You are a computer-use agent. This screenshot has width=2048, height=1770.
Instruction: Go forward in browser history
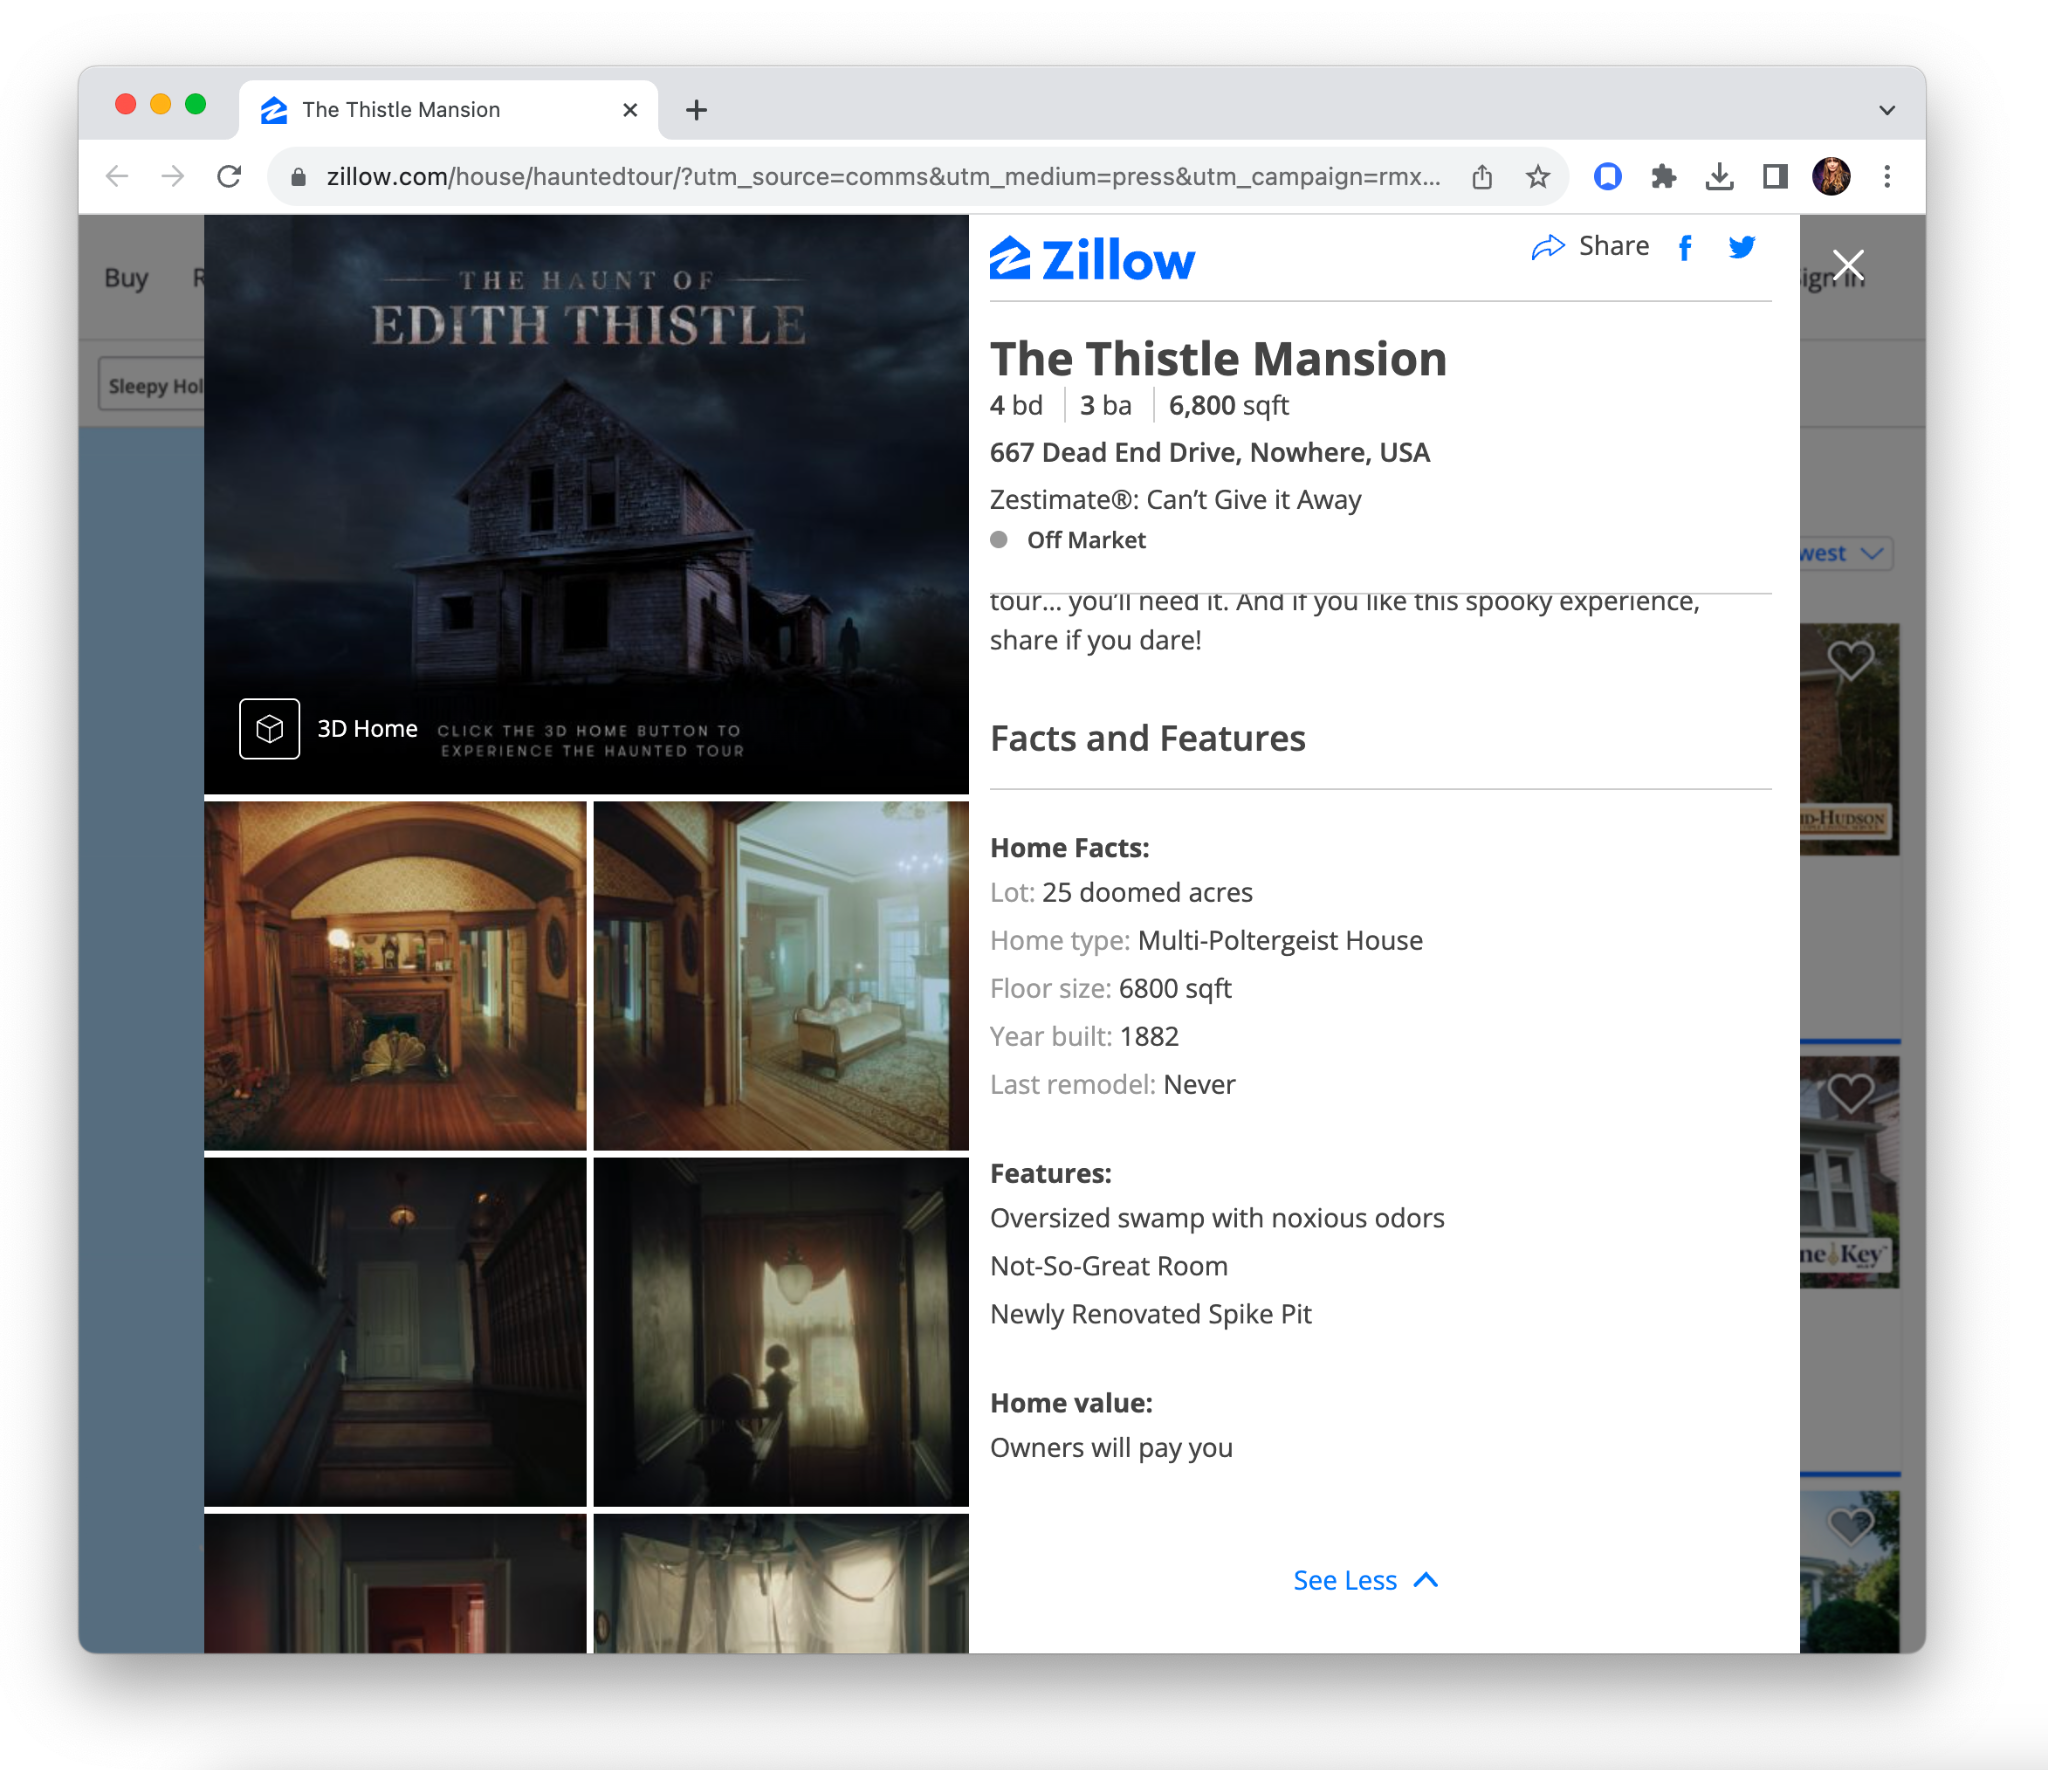click(x=173, y=177)
